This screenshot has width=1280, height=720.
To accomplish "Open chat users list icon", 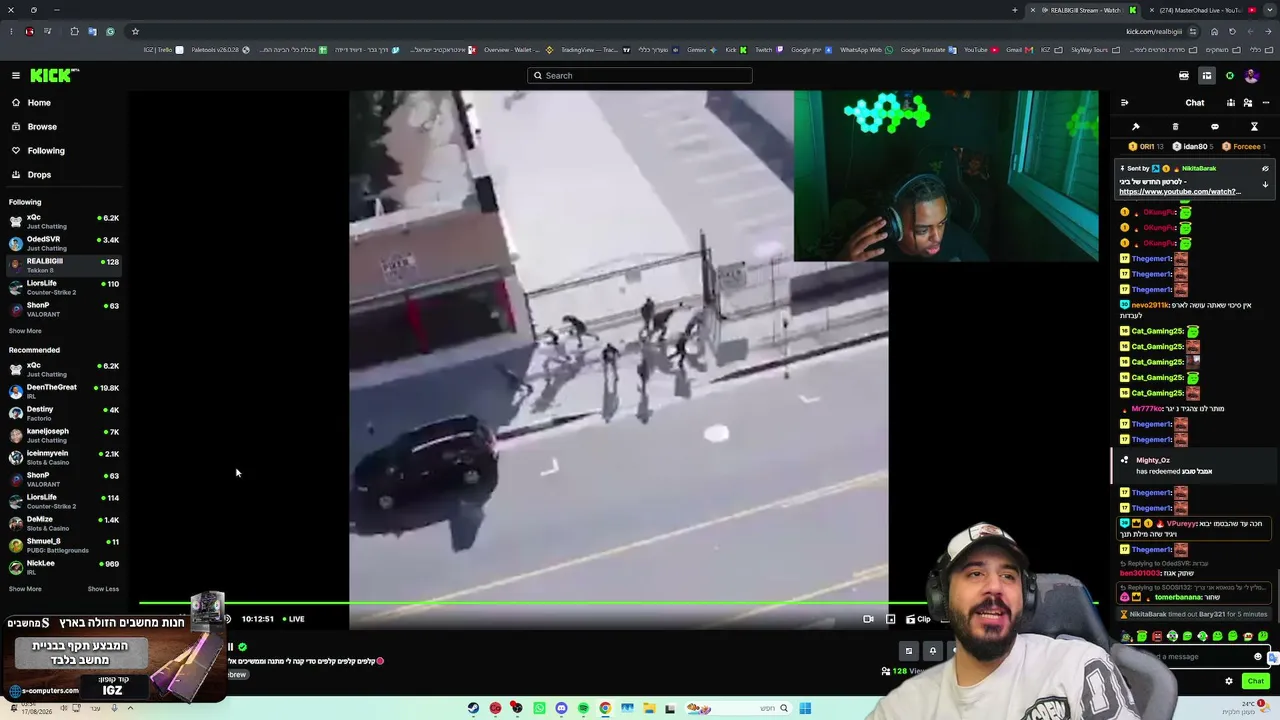I will pyautogui.click(x=1248, y=103).
